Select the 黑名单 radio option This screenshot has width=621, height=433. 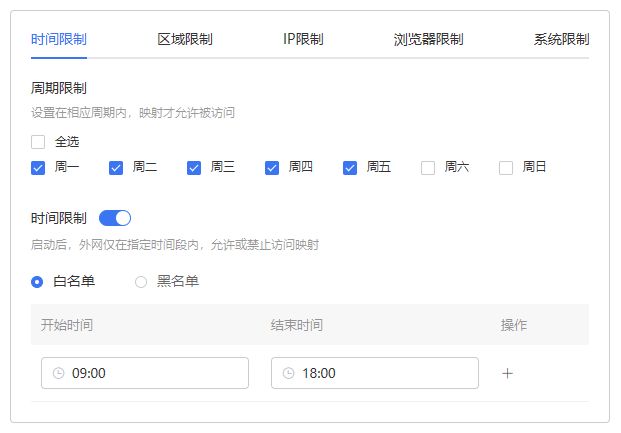pyautogui.click(x=141, y=282)
